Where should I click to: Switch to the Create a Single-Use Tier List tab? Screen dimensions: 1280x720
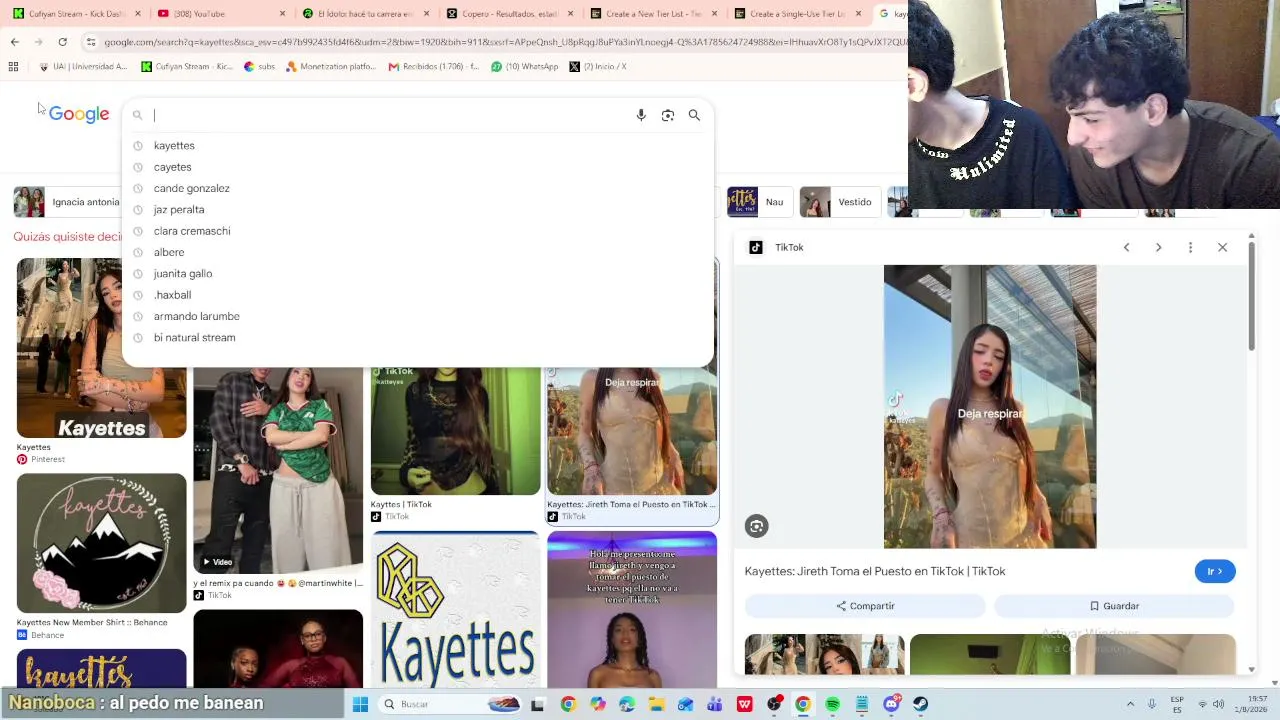796,14
